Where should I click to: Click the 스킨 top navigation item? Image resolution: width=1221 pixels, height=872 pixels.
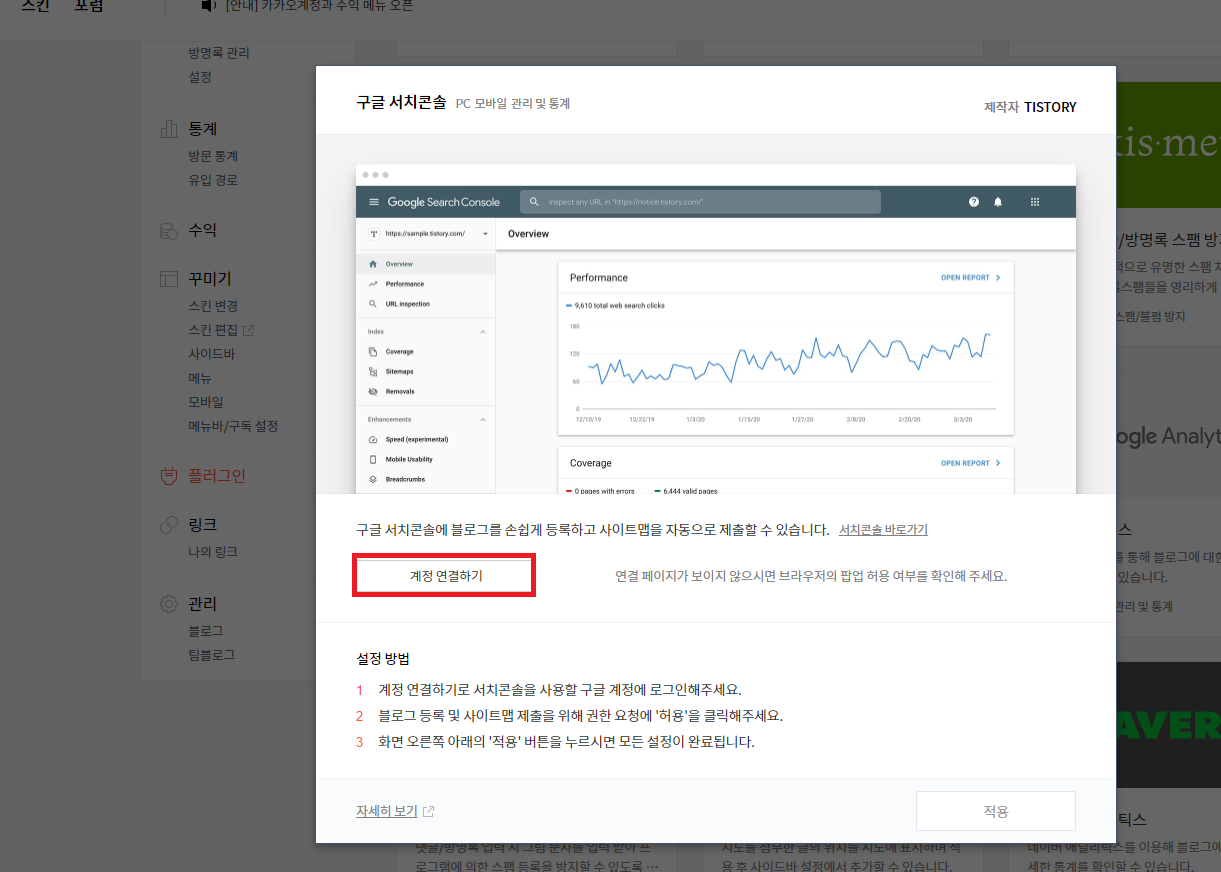pos(37,6)
